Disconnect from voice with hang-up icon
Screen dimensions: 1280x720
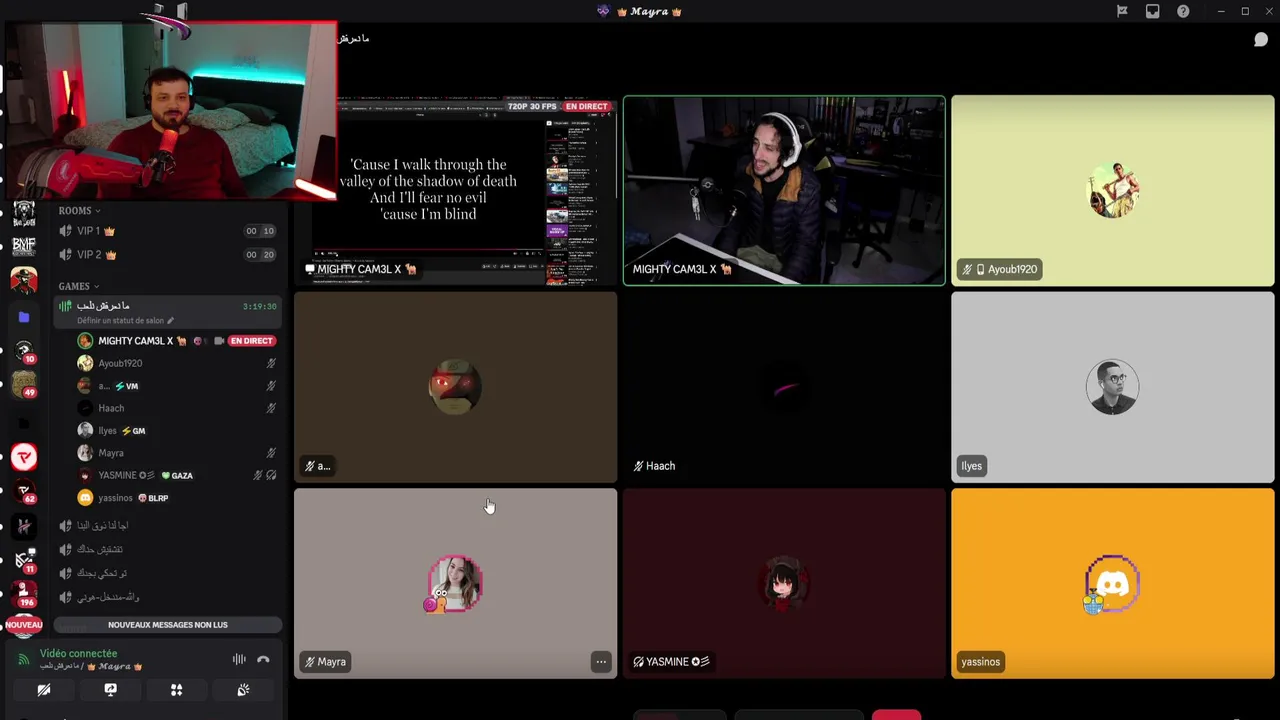point(263,659)
